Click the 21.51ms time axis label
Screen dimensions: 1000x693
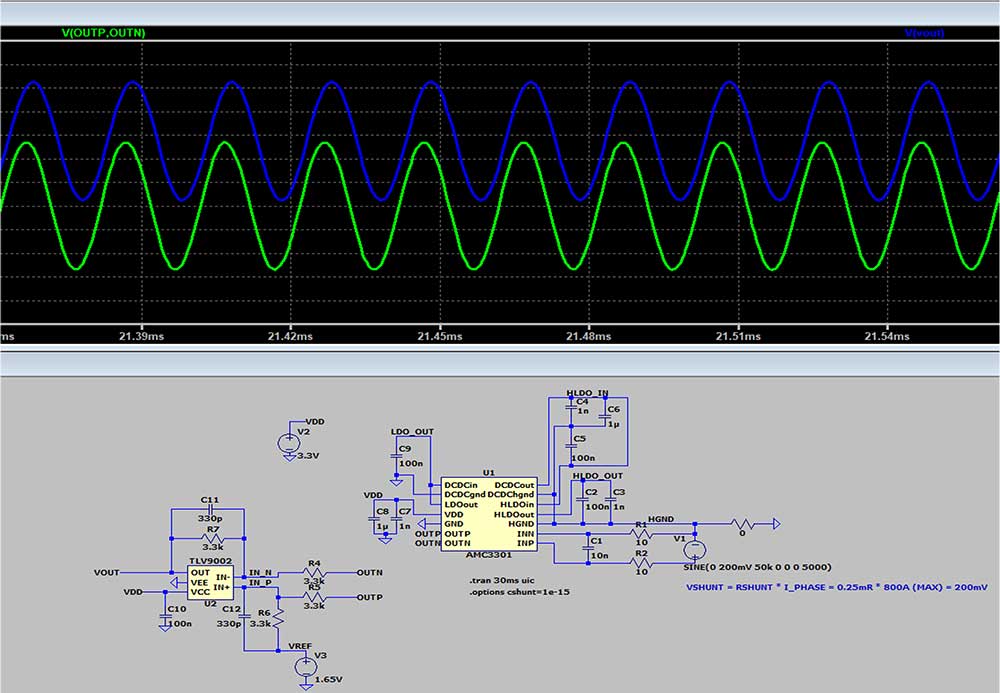[x=738, y=336]
